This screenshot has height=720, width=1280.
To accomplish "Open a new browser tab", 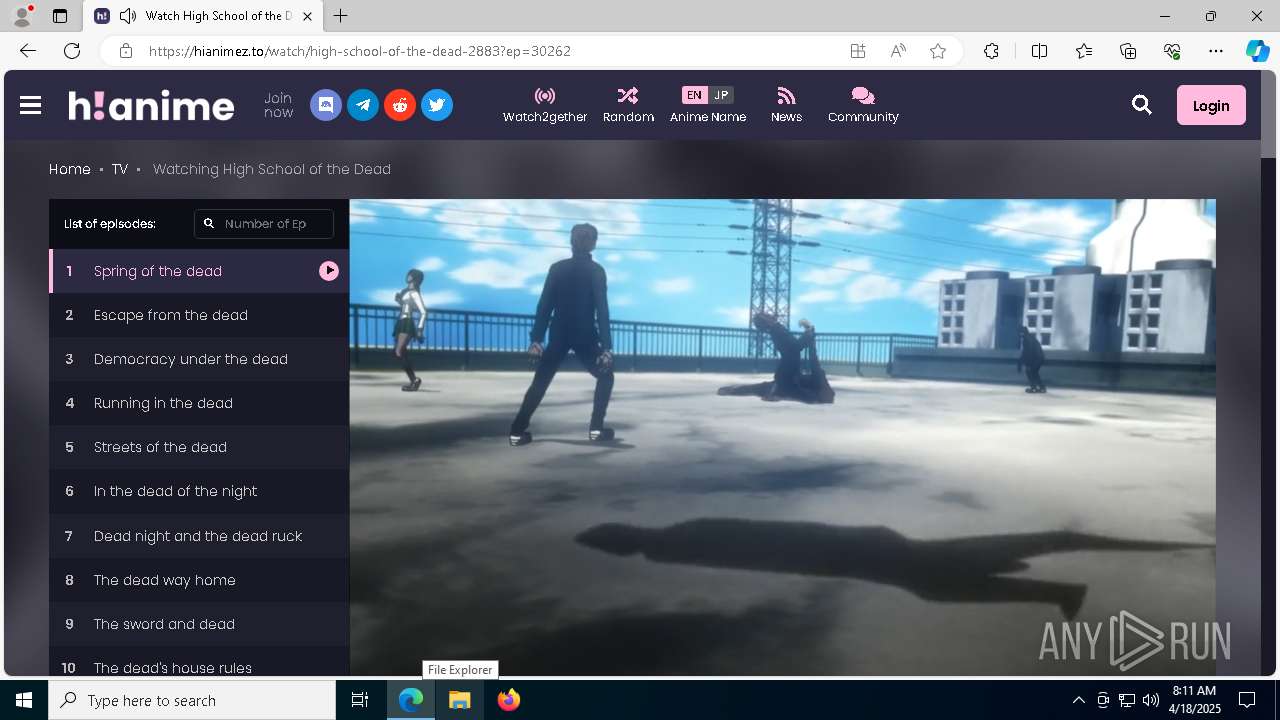I will [341, 16].
